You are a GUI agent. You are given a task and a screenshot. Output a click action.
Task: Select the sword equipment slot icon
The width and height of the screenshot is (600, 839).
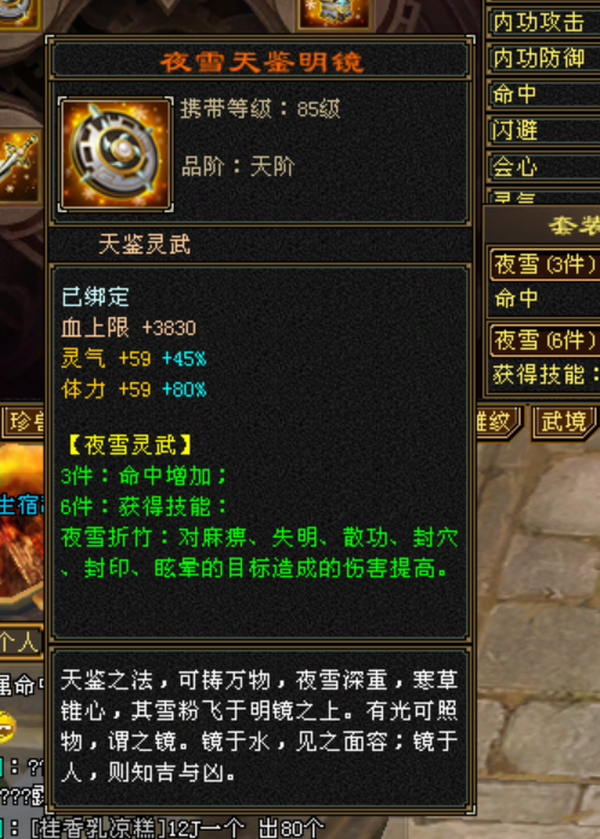19,165
